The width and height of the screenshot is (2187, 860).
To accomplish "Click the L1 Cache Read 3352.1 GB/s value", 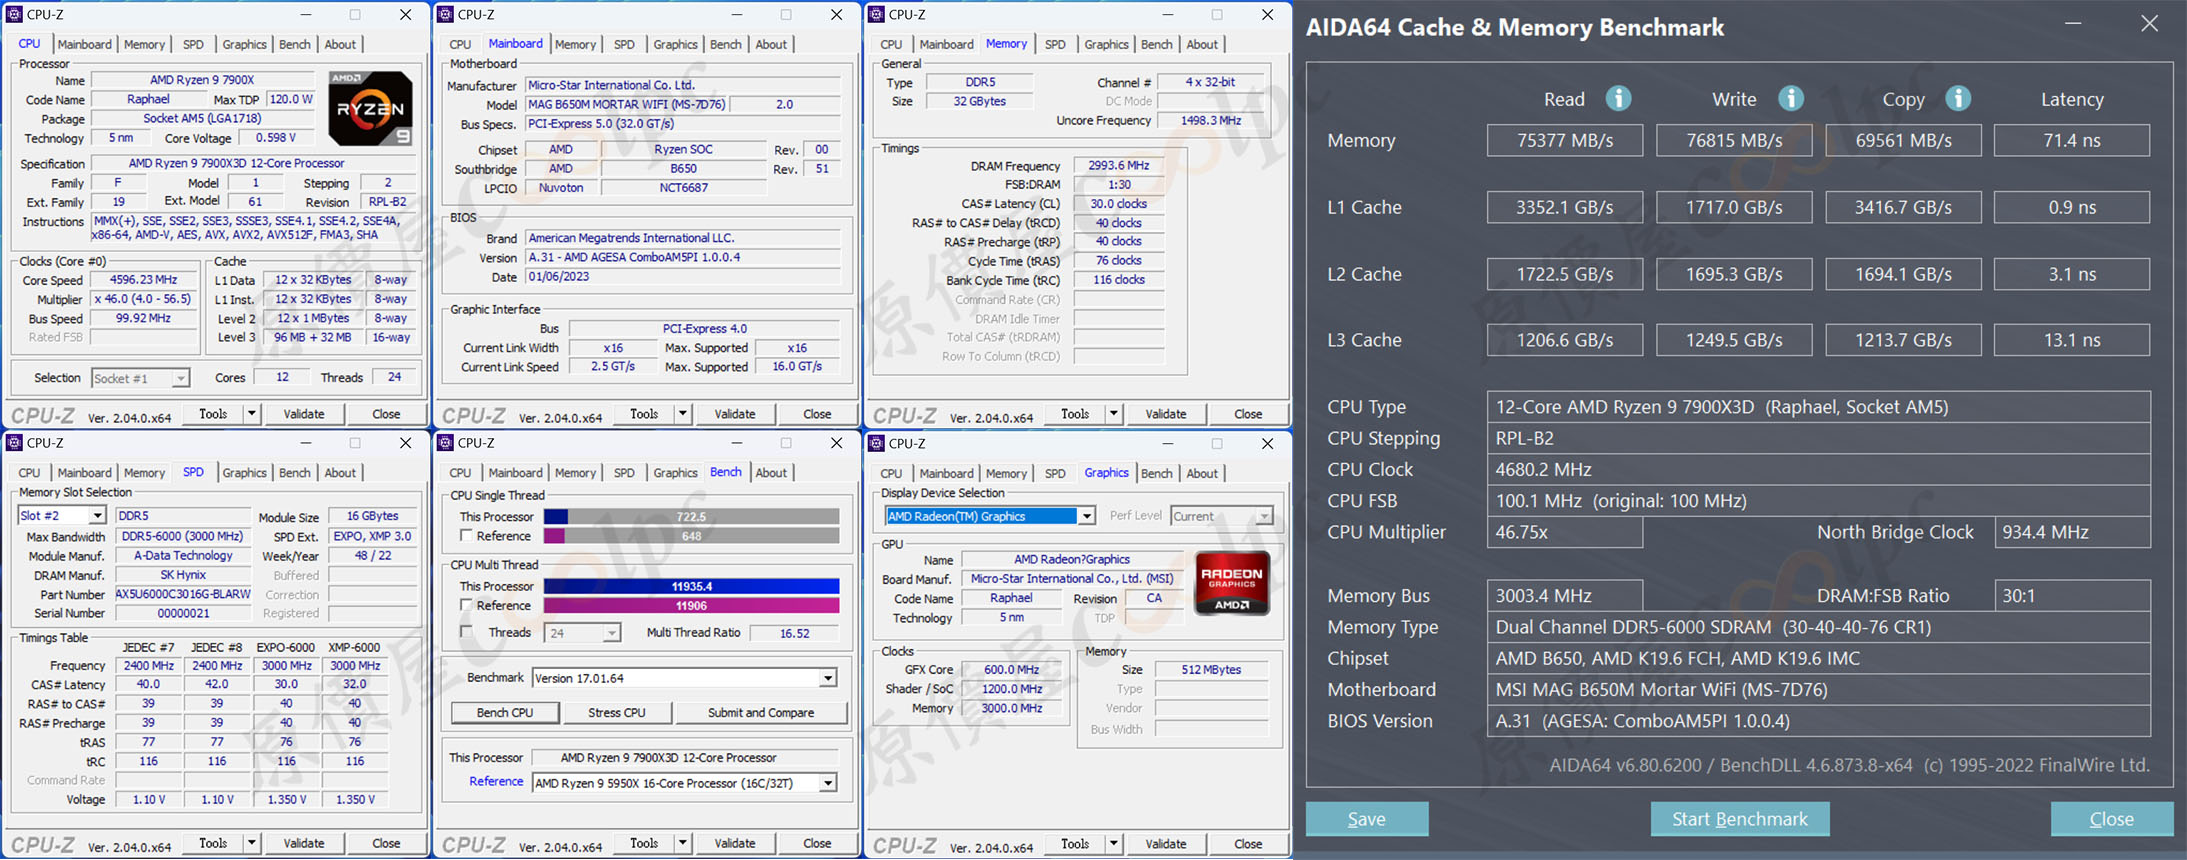I will pos(1565,207).
